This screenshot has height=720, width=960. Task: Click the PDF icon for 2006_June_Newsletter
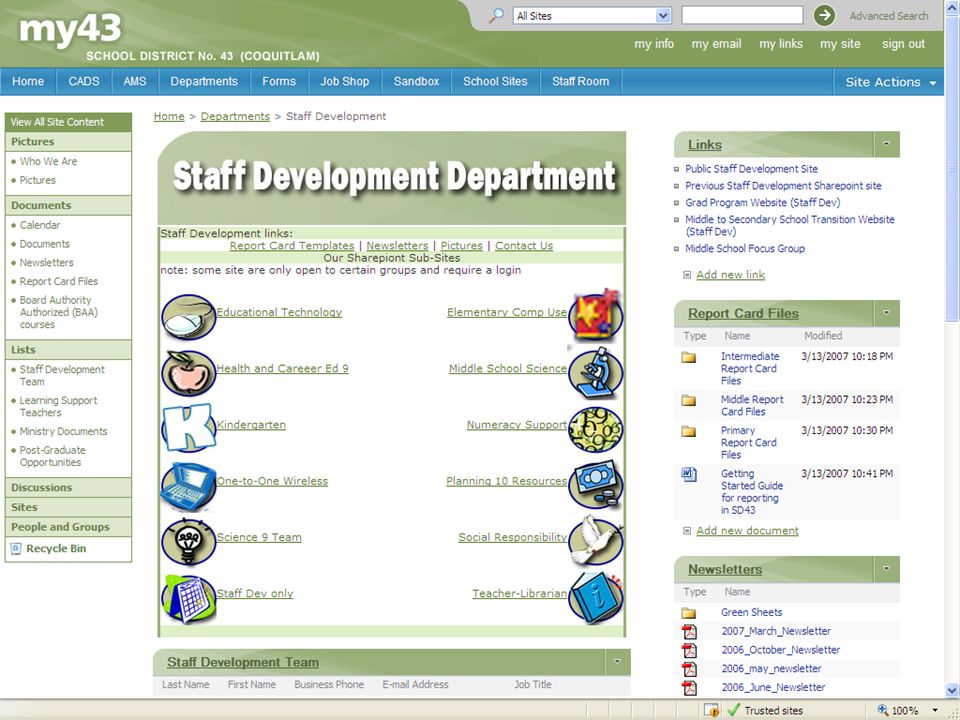(689, 688)
